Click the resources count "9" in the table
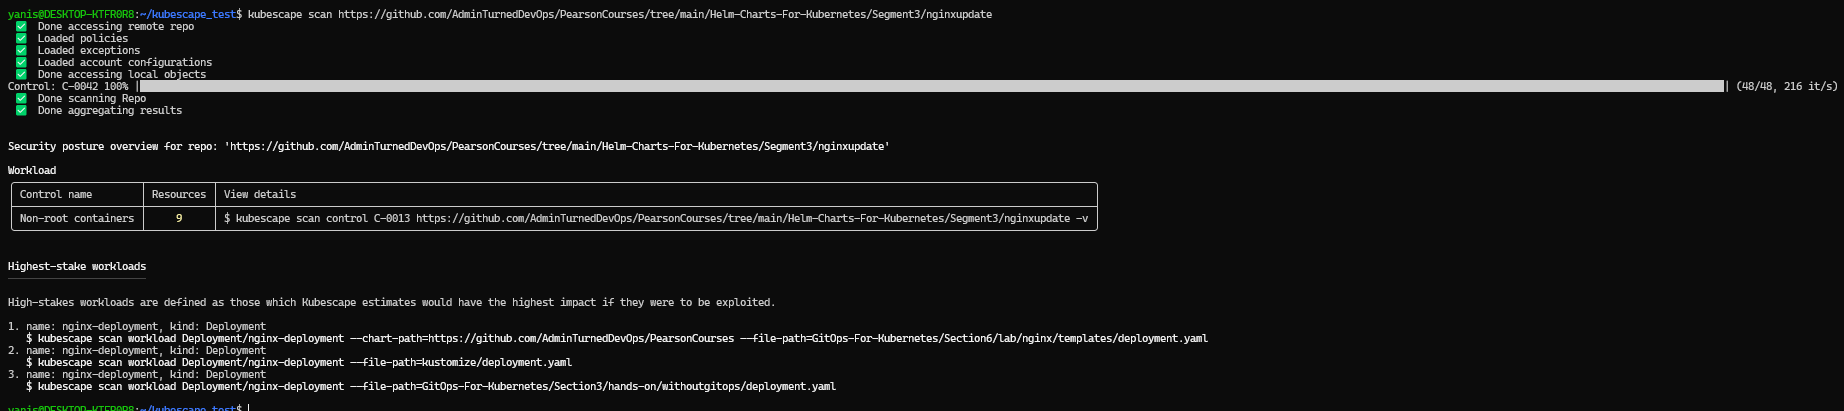This screenshot has width=1844, height=411. point(179,219)
